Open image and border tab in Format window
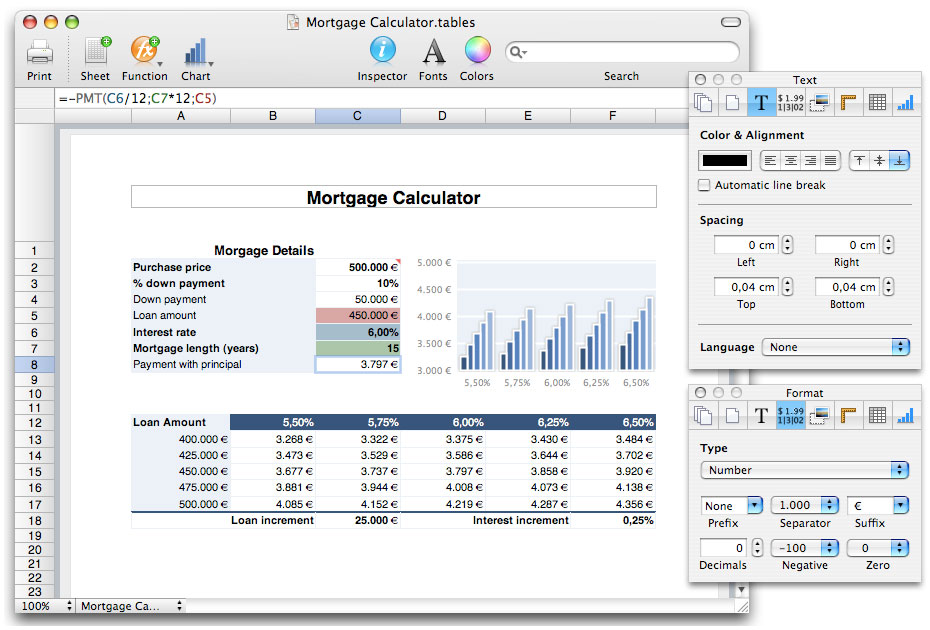Screen dimensions: 930x630 (x=819, y=415)
